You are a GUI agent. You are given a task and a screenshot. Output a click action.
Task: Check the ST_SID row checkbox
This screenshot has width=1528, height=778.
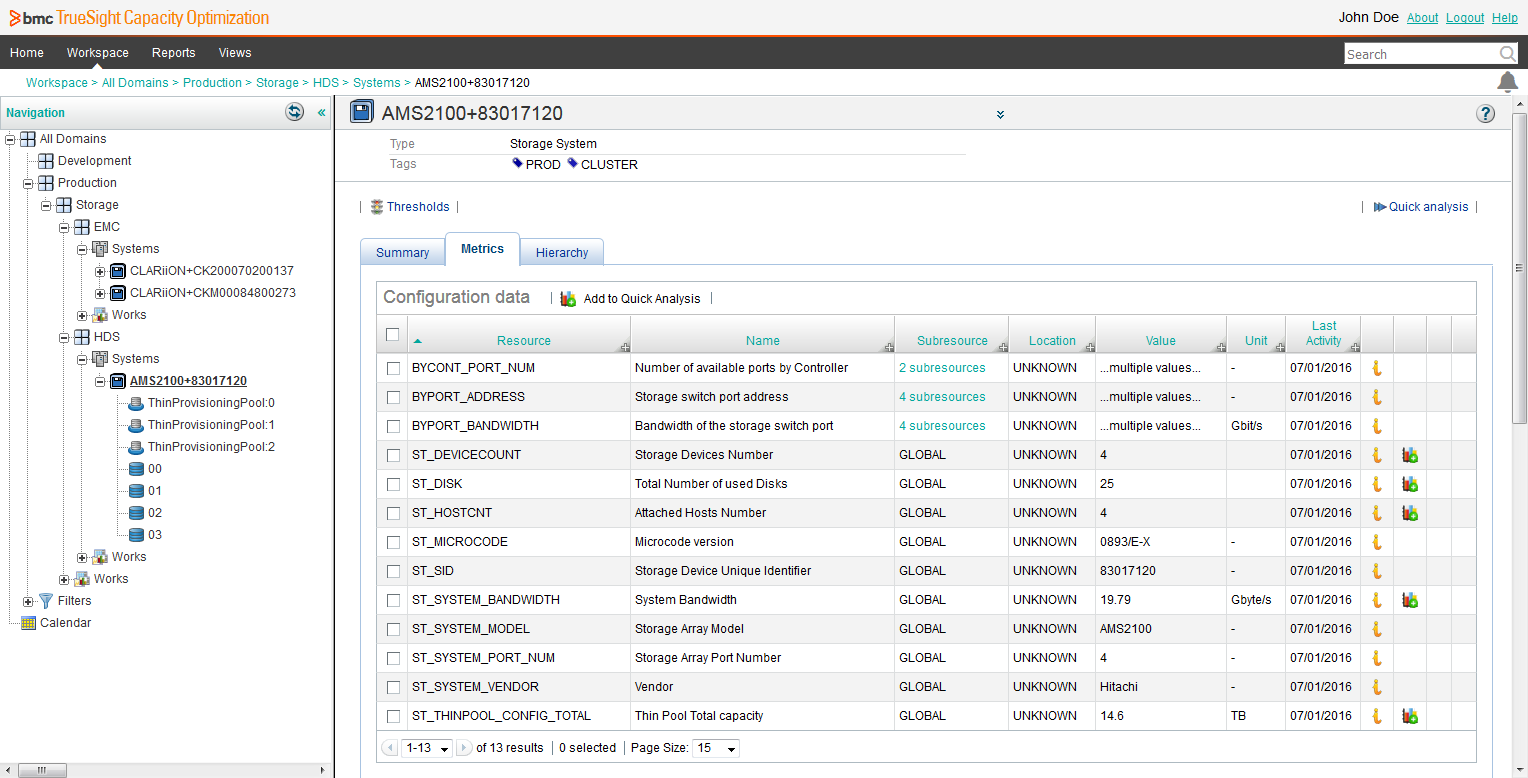click(394, 572)
